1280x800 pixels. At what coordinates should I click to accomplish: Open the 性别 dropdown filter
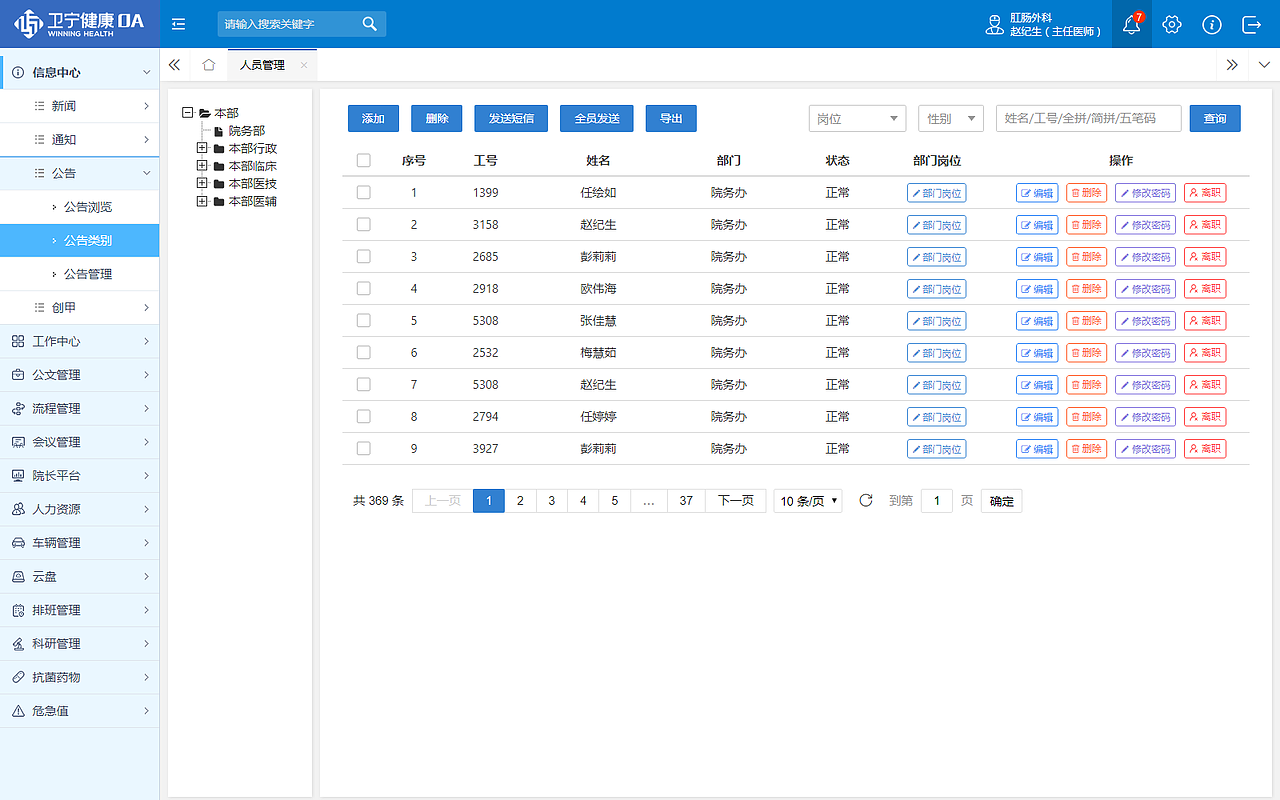coord(950,118)
